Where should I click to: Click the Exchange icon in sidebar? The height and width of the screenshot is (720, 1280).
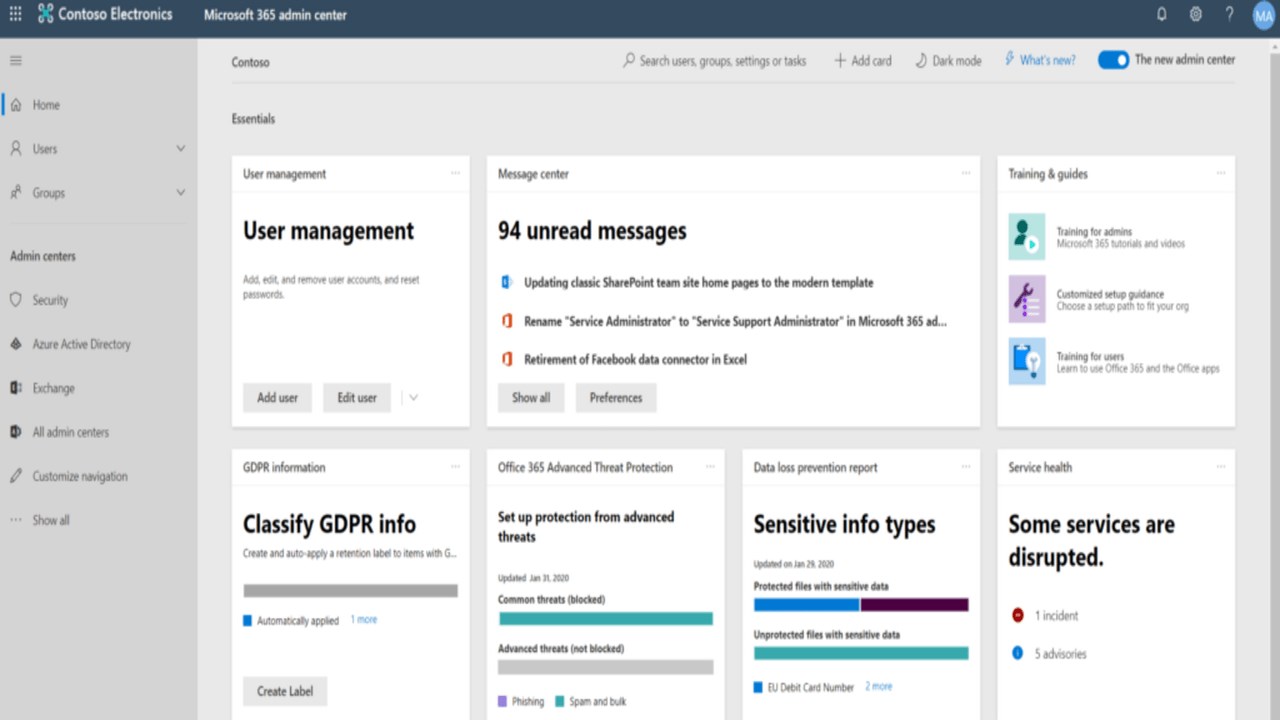pos(16,388)
